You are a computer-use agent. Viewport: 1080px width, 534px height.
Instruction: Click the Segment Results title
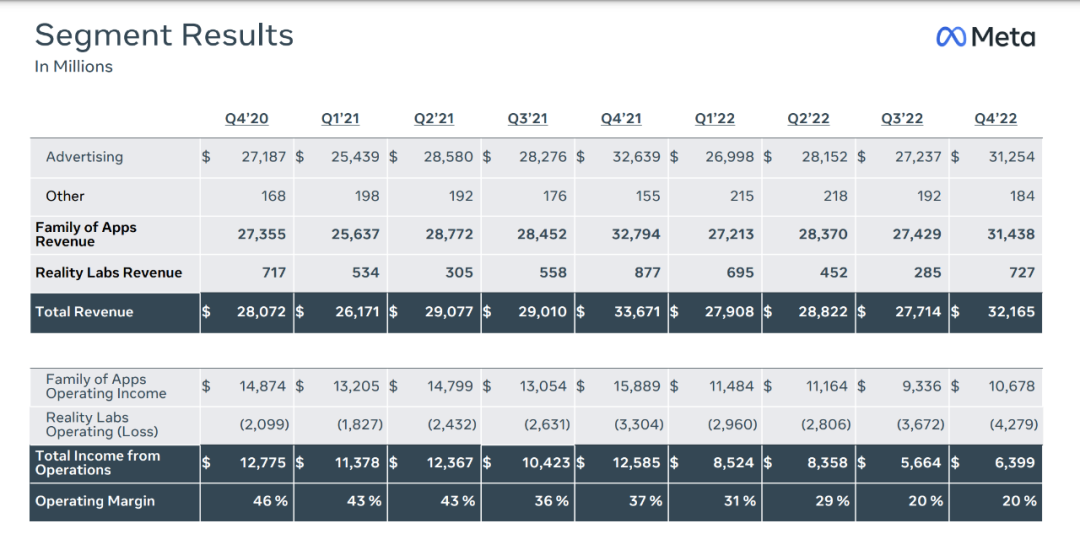coord(164,35)
